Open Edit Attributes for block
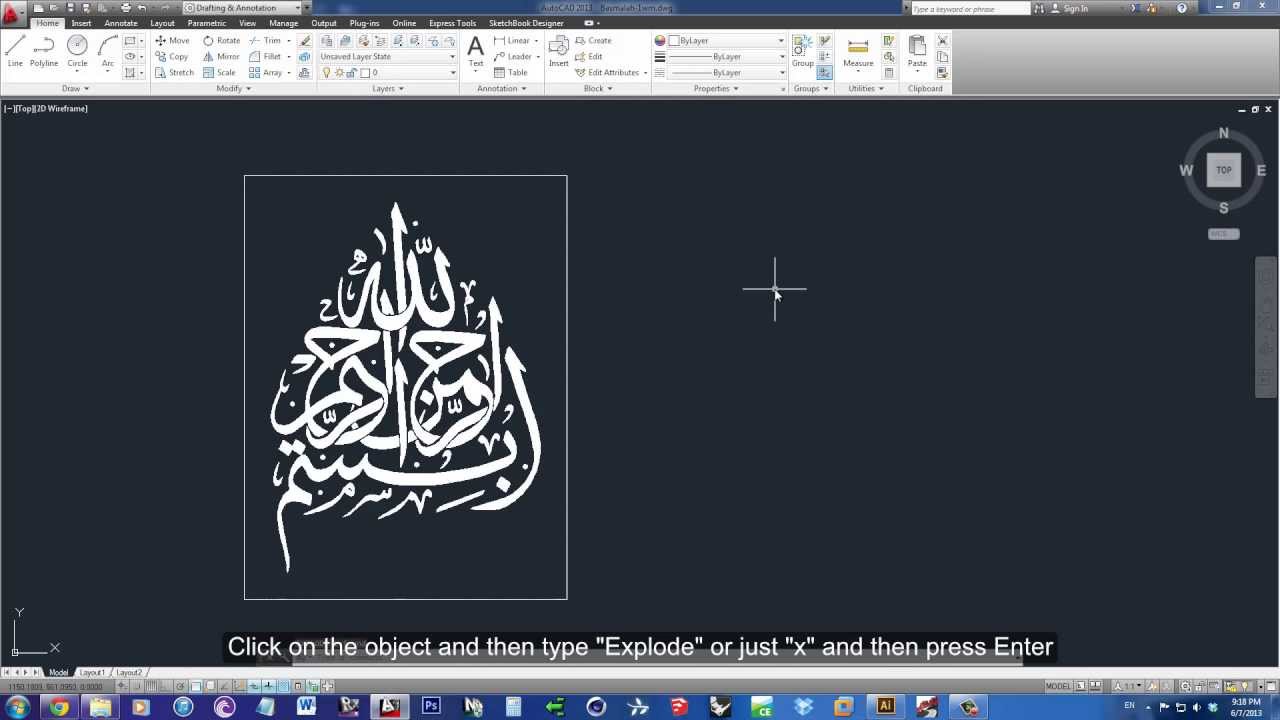Screen dimensions: 1280x720 [607, 73]
